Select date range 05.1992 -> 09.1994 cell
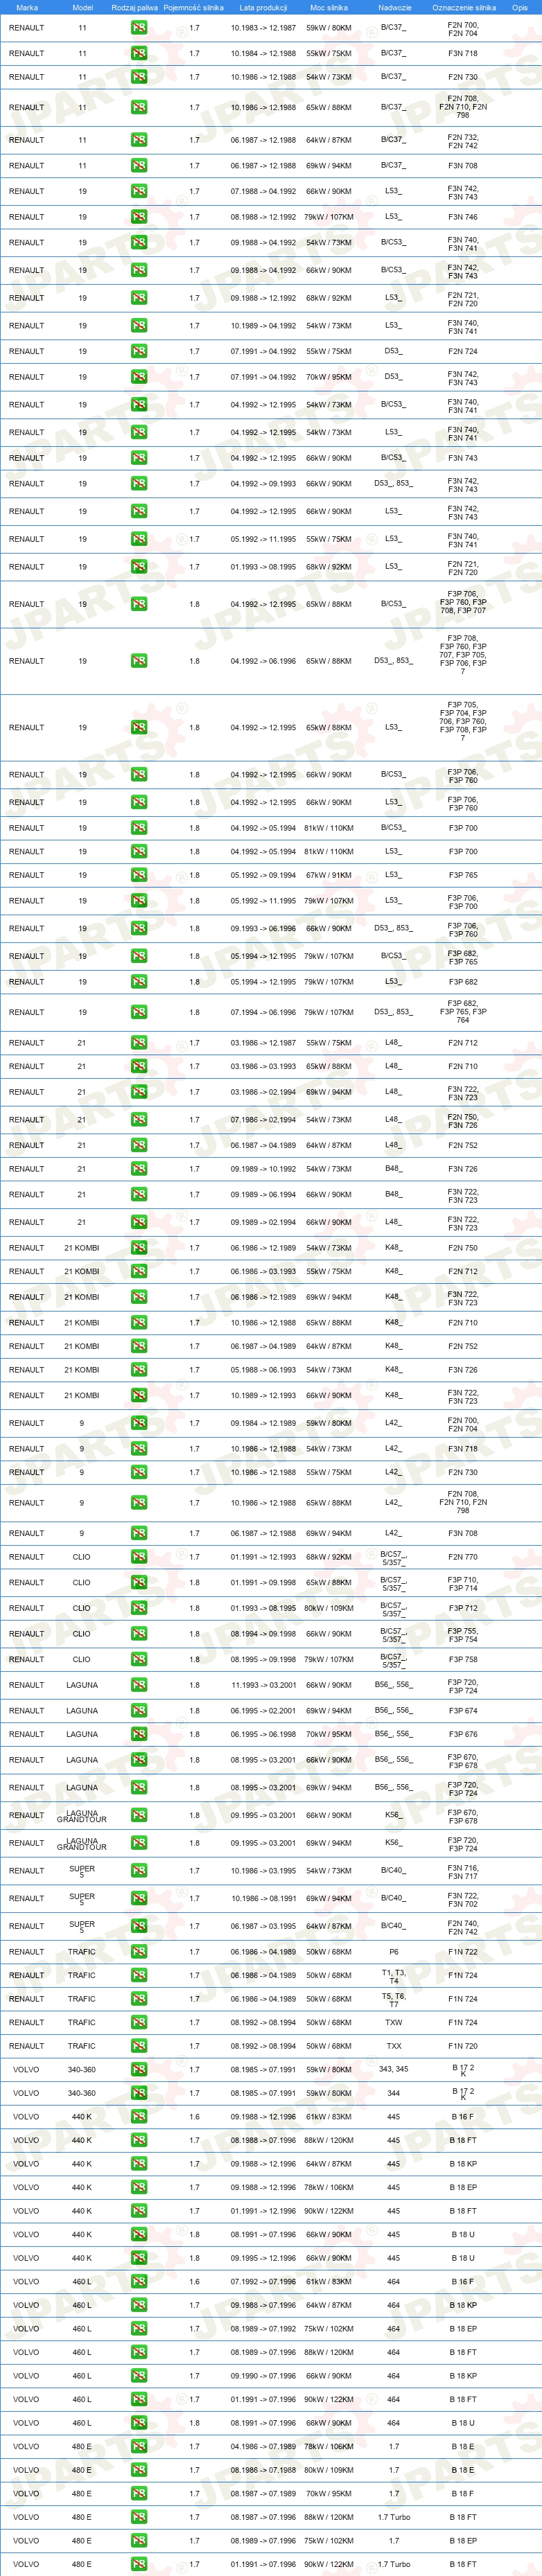This screenshot has width=542, height=2576. click(x=263, y=875)
